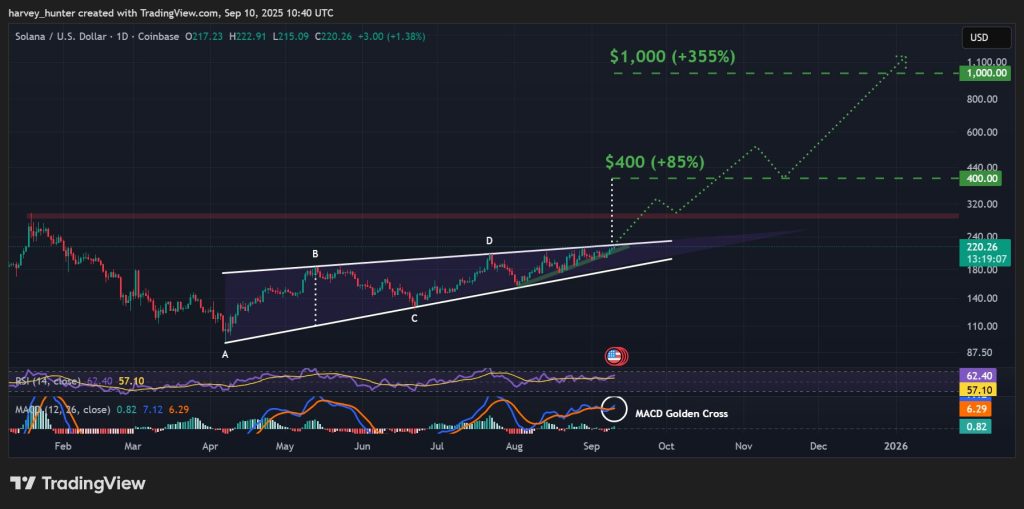Click the purple RSI value 62.40 tag
Viewport: 1024px width, 509px height.
pos(980,373)
